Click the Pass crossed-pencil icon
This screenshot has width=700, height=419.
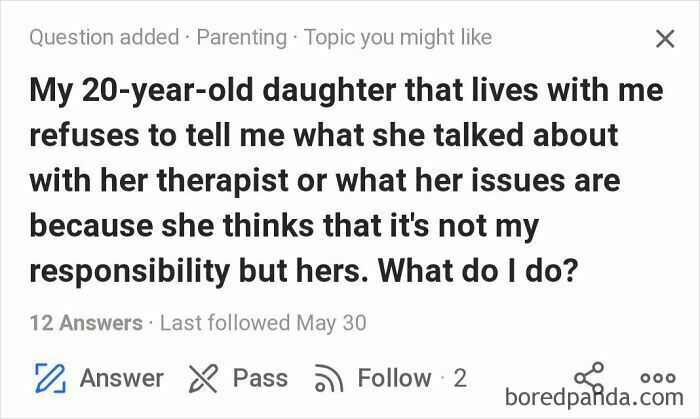[204, 378]
